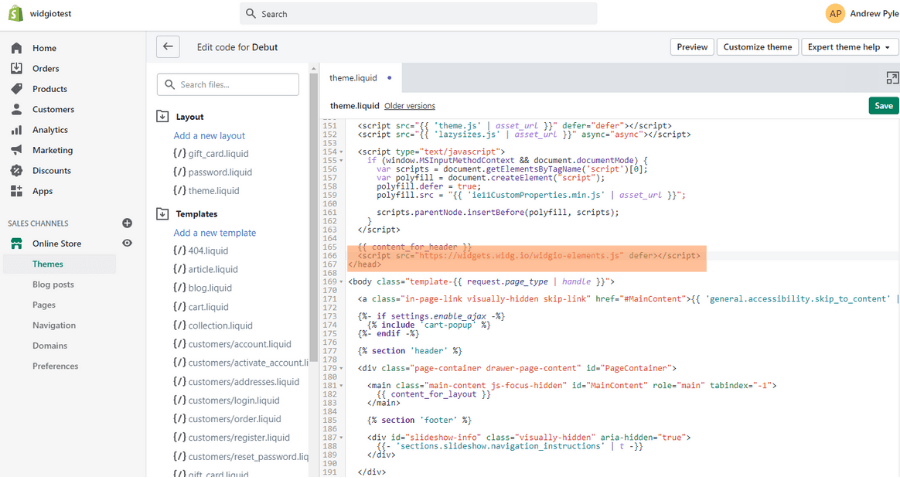Fold main tag at line 181
Image resolution: width=900 pixels, height=478 pixels.
(342, 386)
